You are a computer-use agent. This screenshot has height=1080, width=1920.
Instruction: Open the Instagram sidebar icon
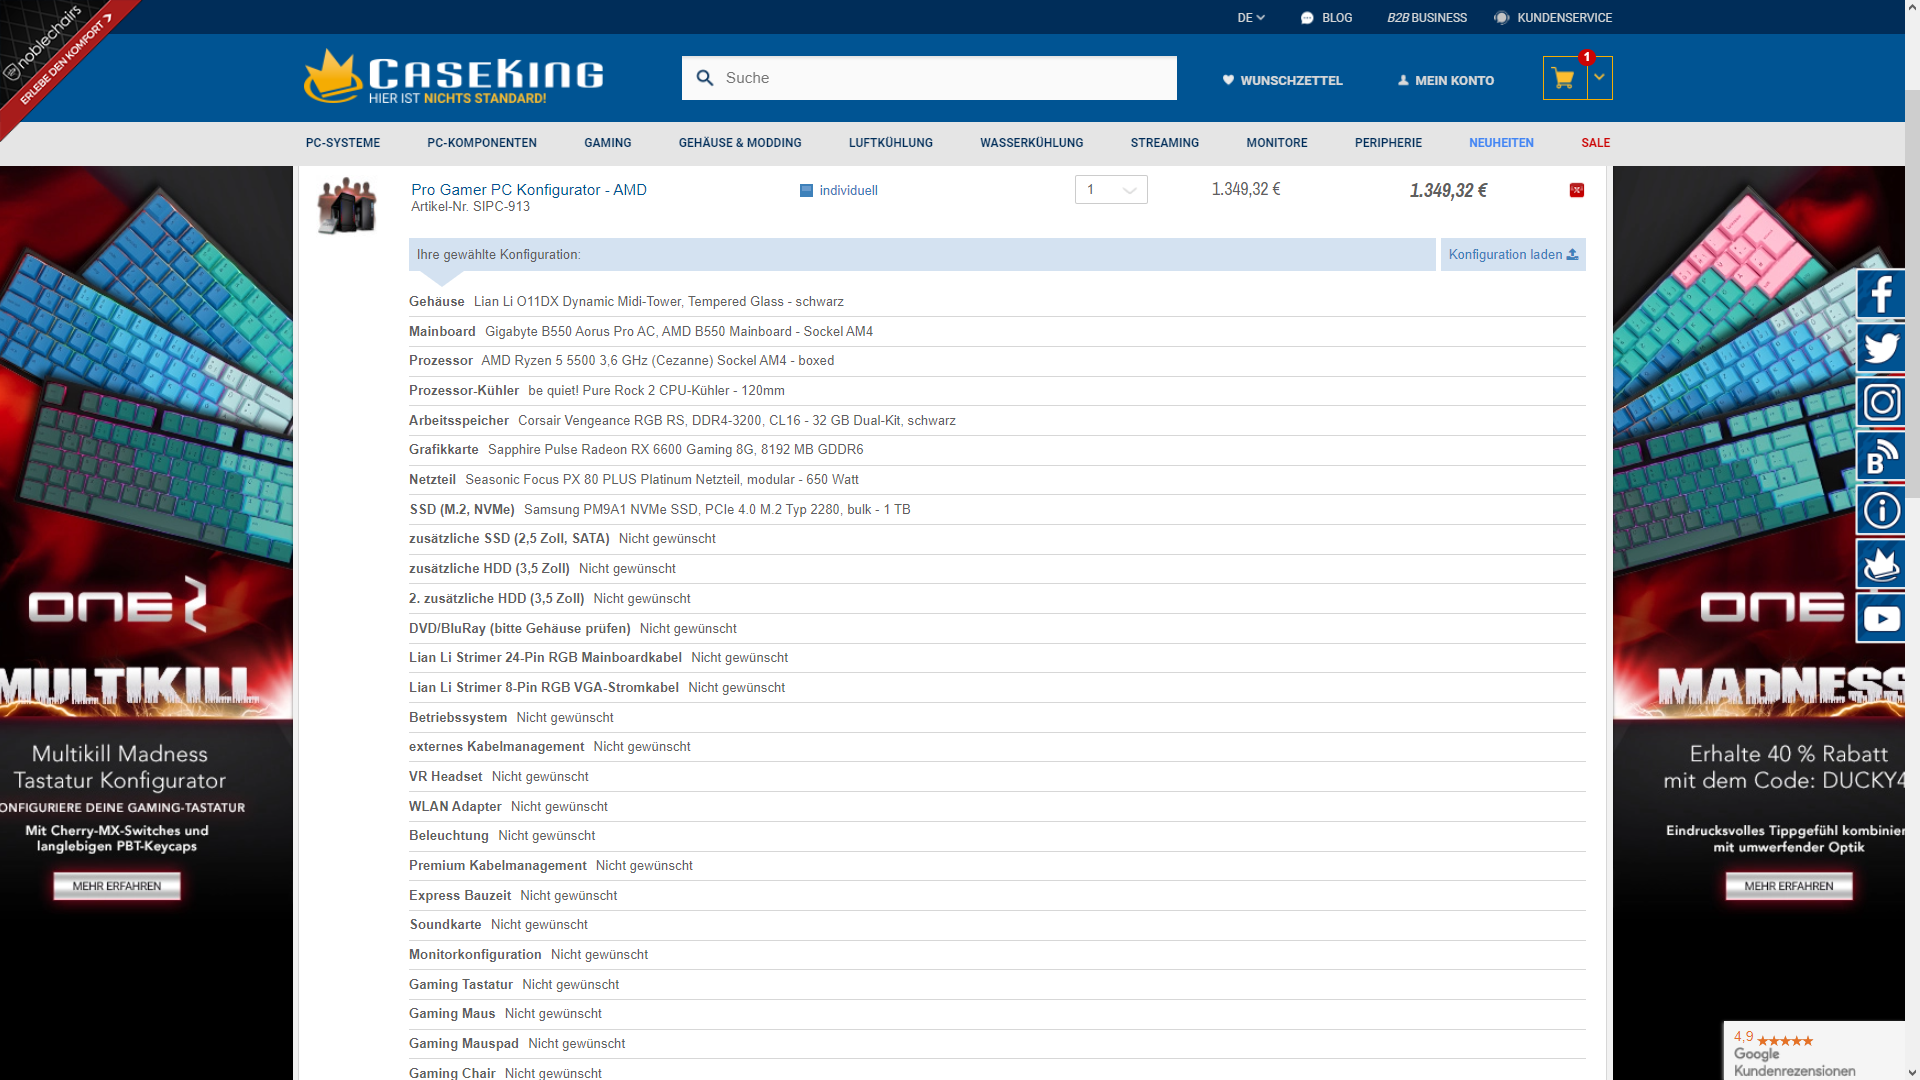click(1881, 402)
